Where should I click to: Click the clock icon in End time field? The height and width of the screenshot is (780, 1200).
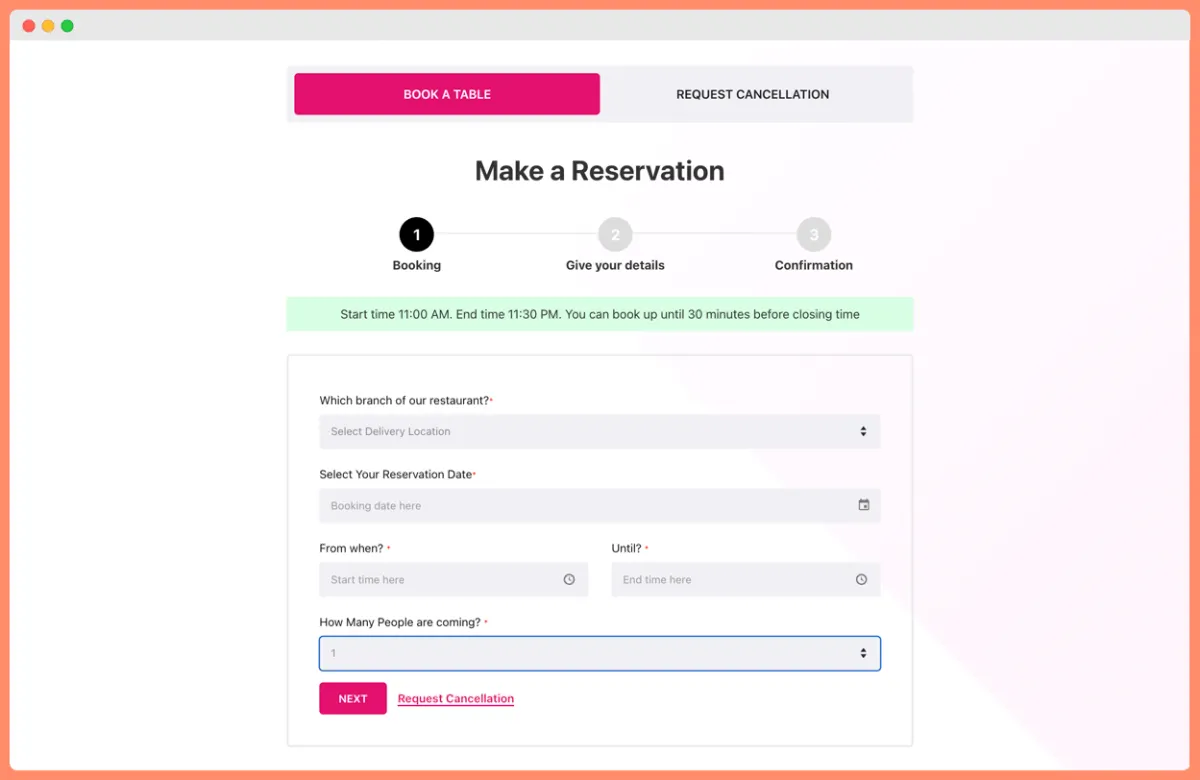(x=861, y=579)
